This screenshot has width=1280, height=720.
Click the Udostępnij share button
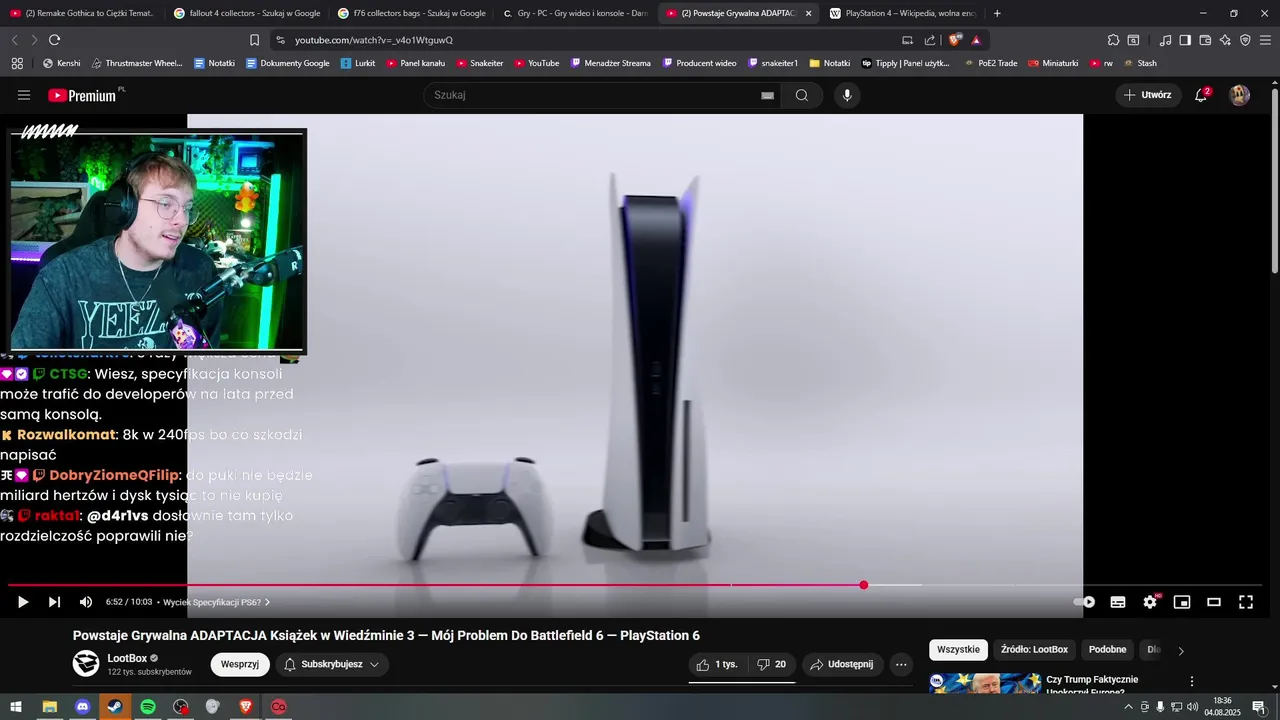coord(842,664)
